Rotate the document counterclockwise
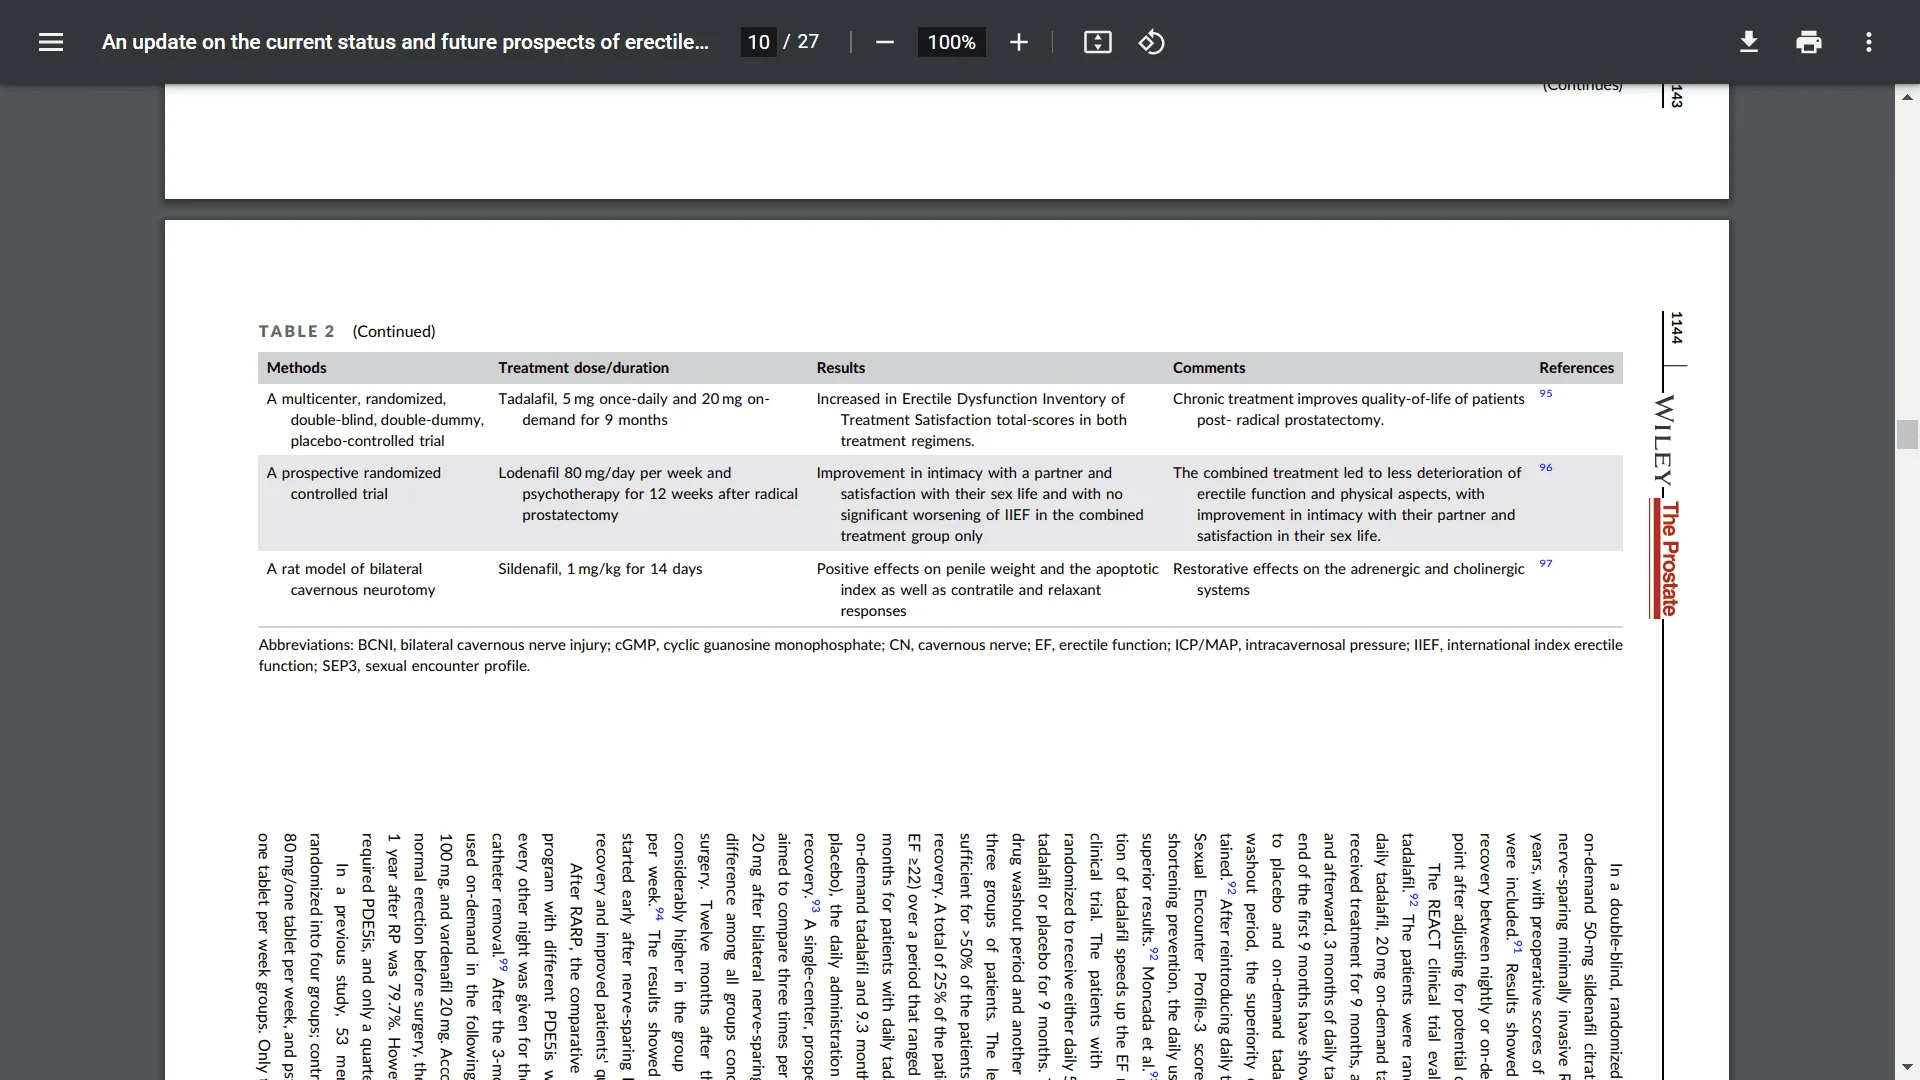Screen dimensions: 1920x1080 point(1151,42)
